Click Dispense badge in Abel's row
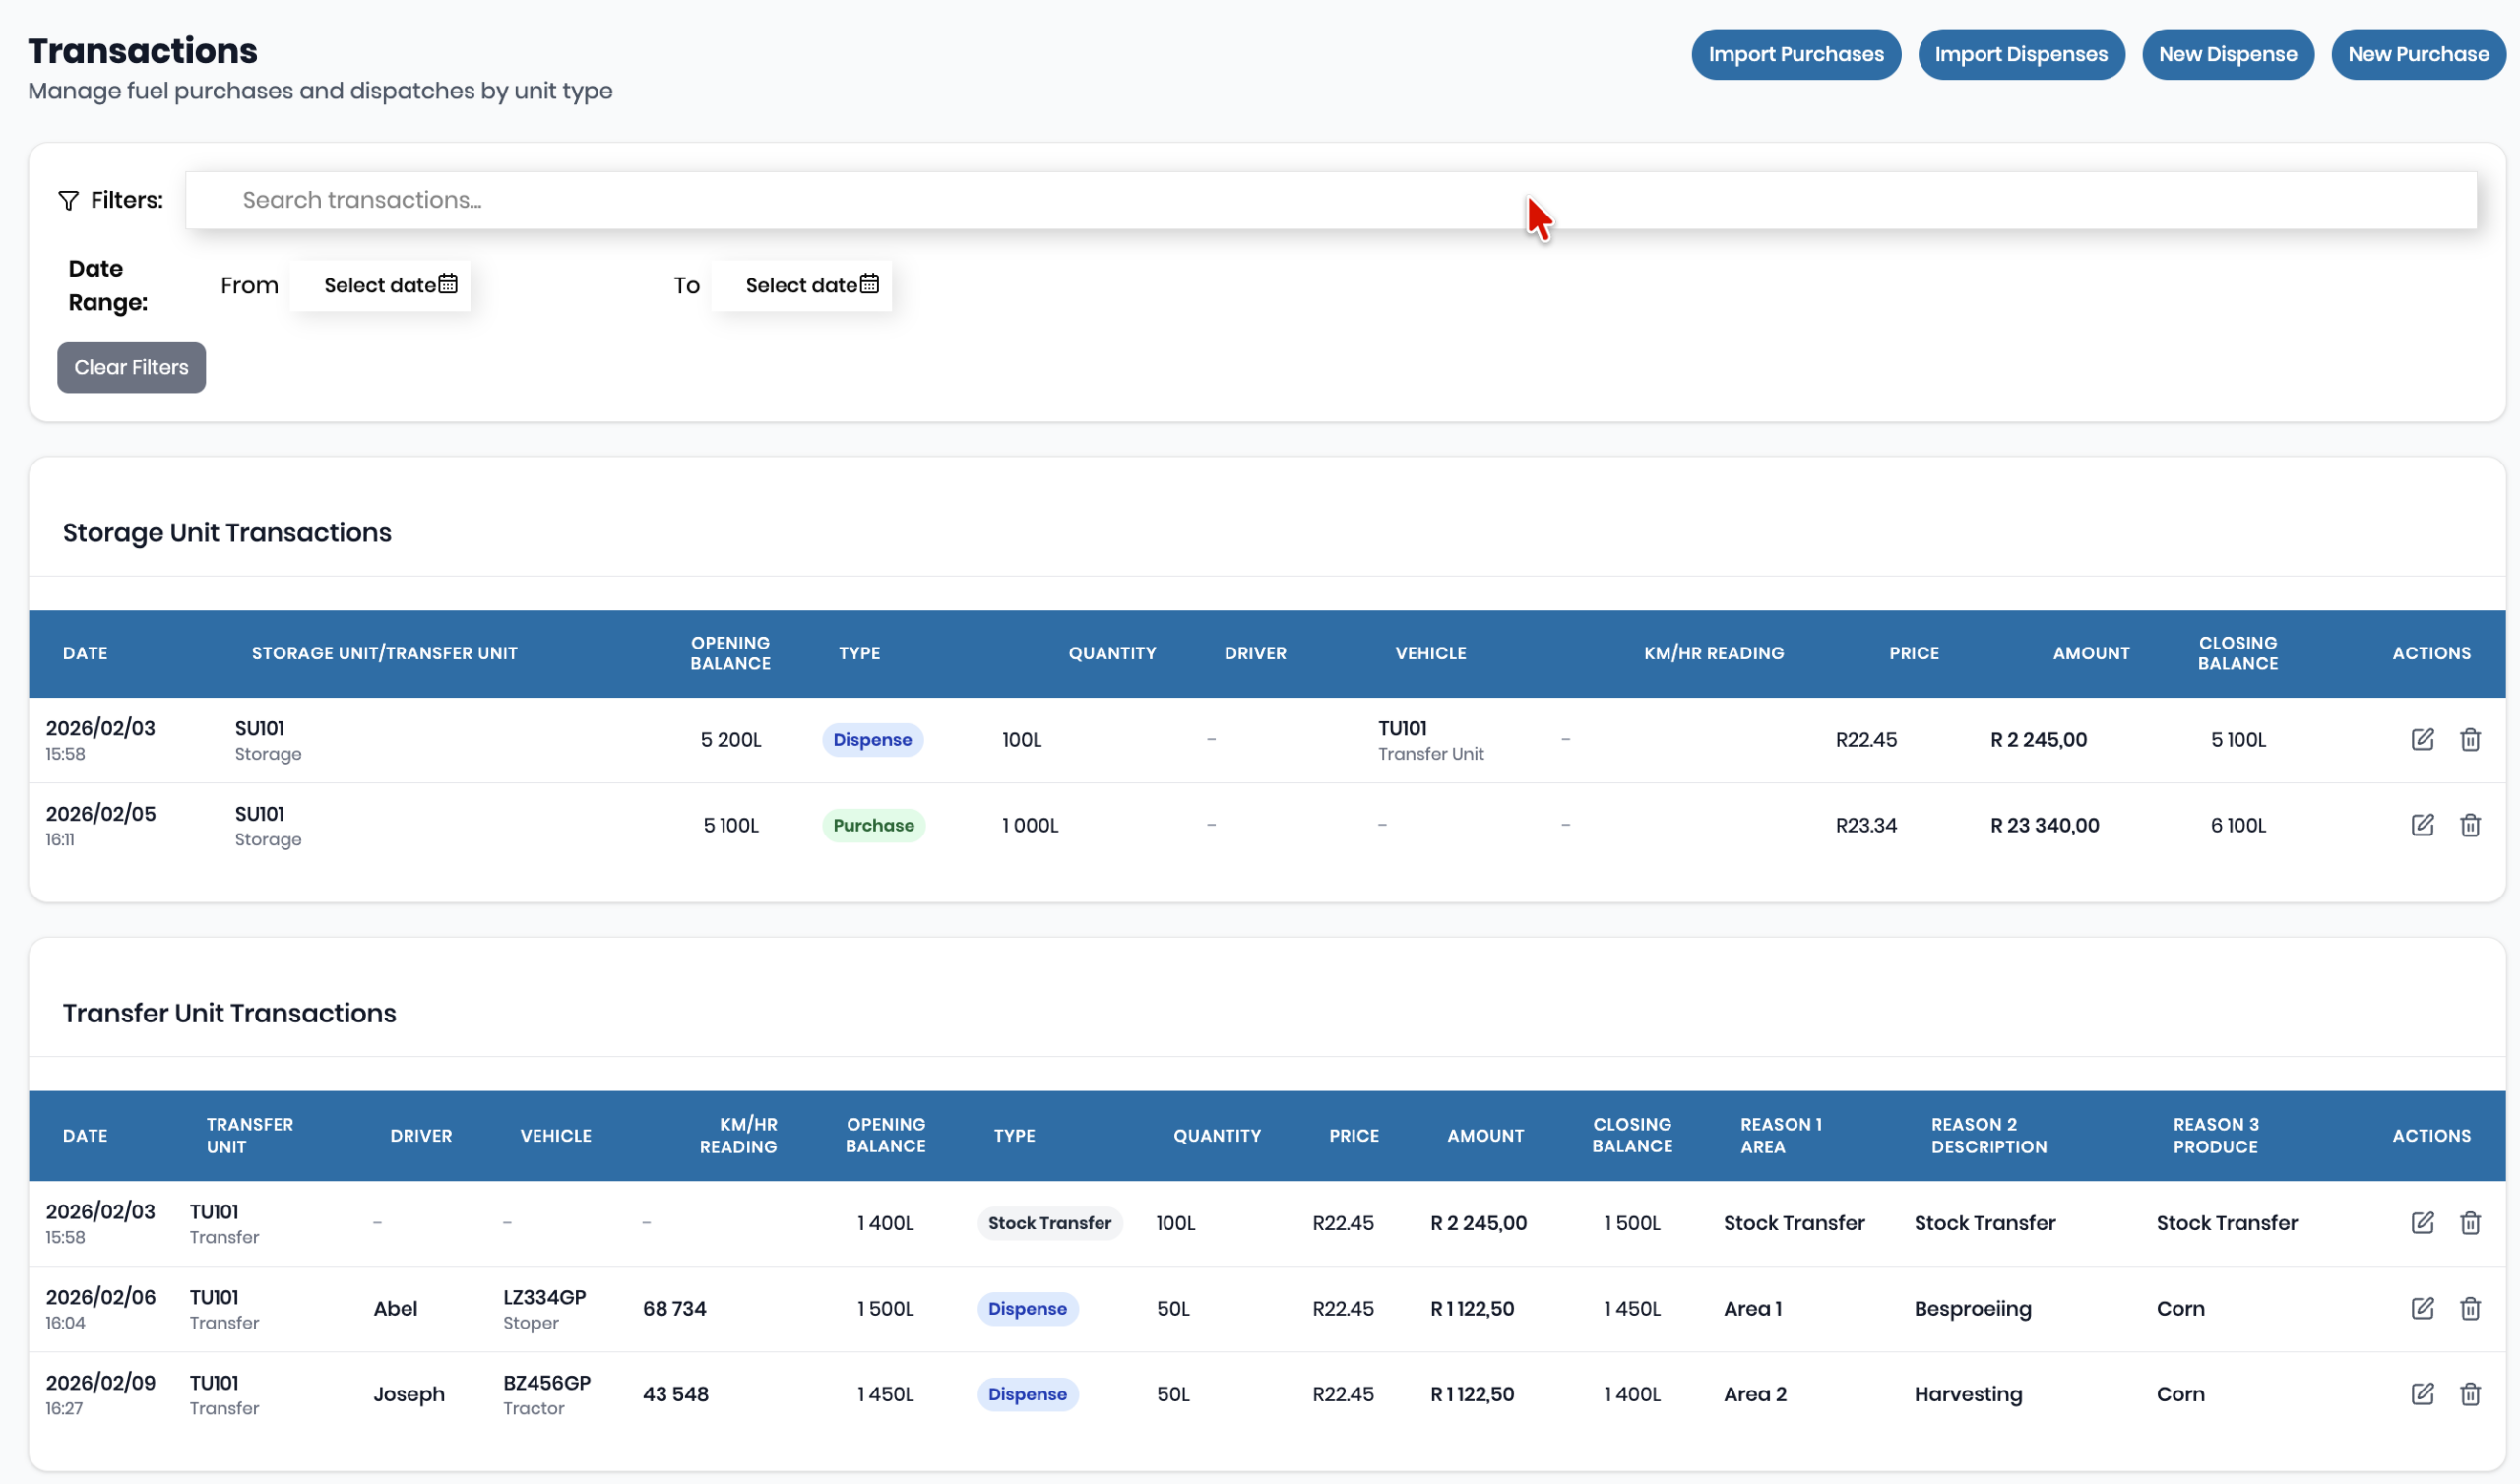 (x=1027, y=1308)
